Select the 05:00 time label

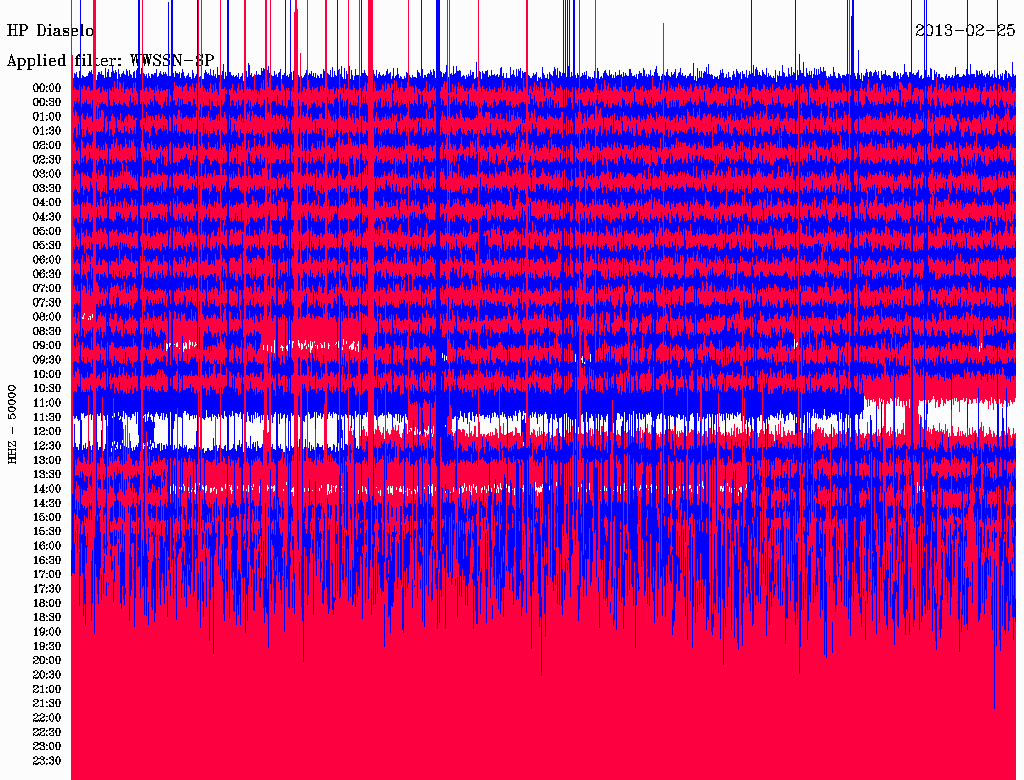47,231
